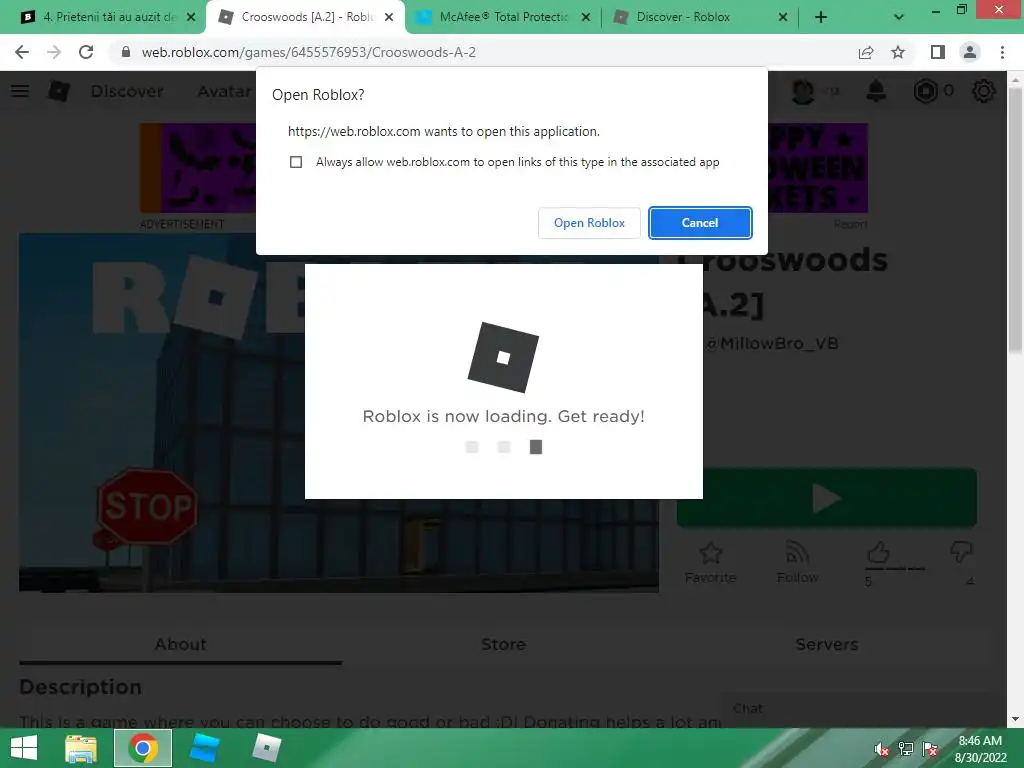This screenshot has height=768, width=1024.
Task: Open File Explorer from the taskbar
Action: (x=81, y=748)
